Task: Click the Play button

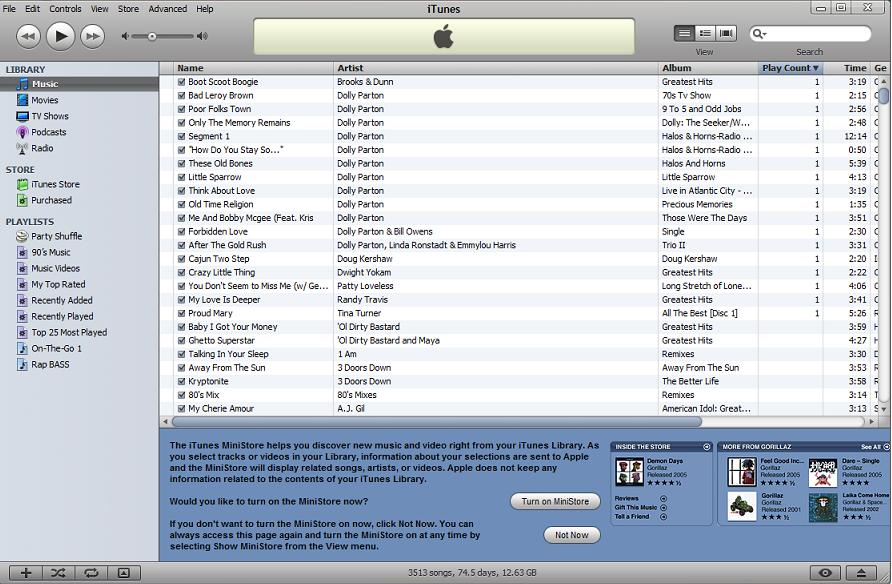Action: tap(60, 36)
